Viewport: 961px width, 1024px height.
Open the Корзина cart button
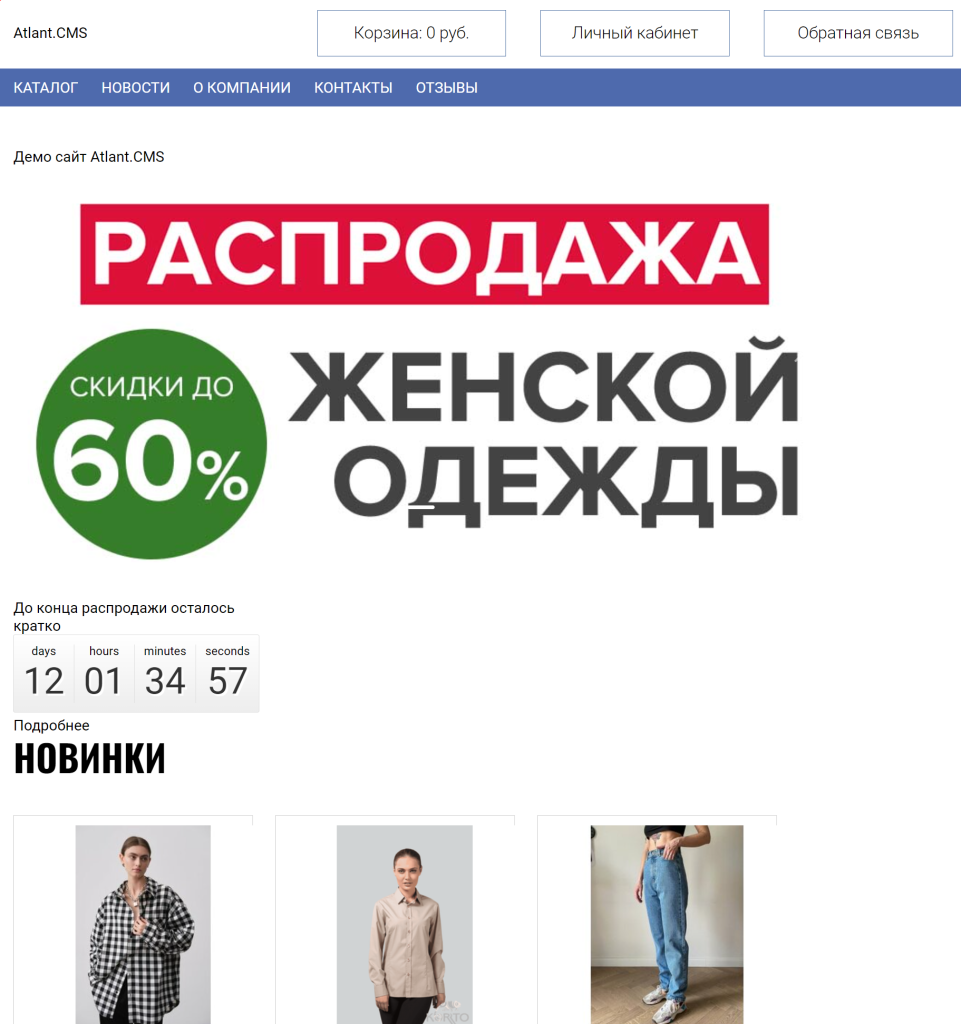(x=411, y=33)
